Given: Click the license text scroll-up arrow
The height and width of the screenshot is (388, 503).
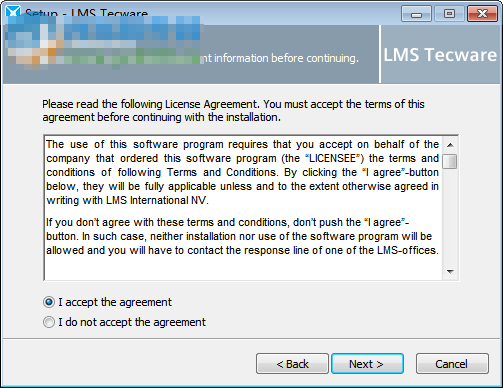Looking at the screenshot, I should [x=450, y=145].
